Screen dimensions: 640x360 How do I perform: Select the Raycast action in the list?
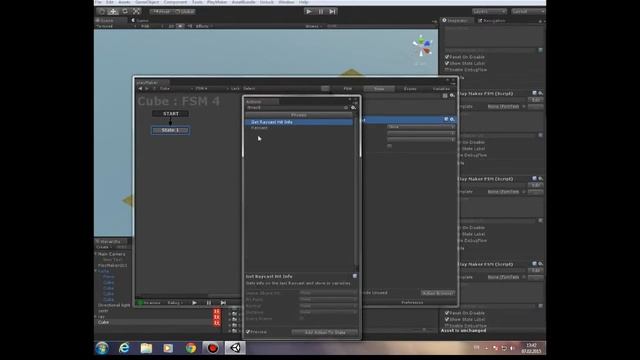pyautogui.click(x=260, y=128)
